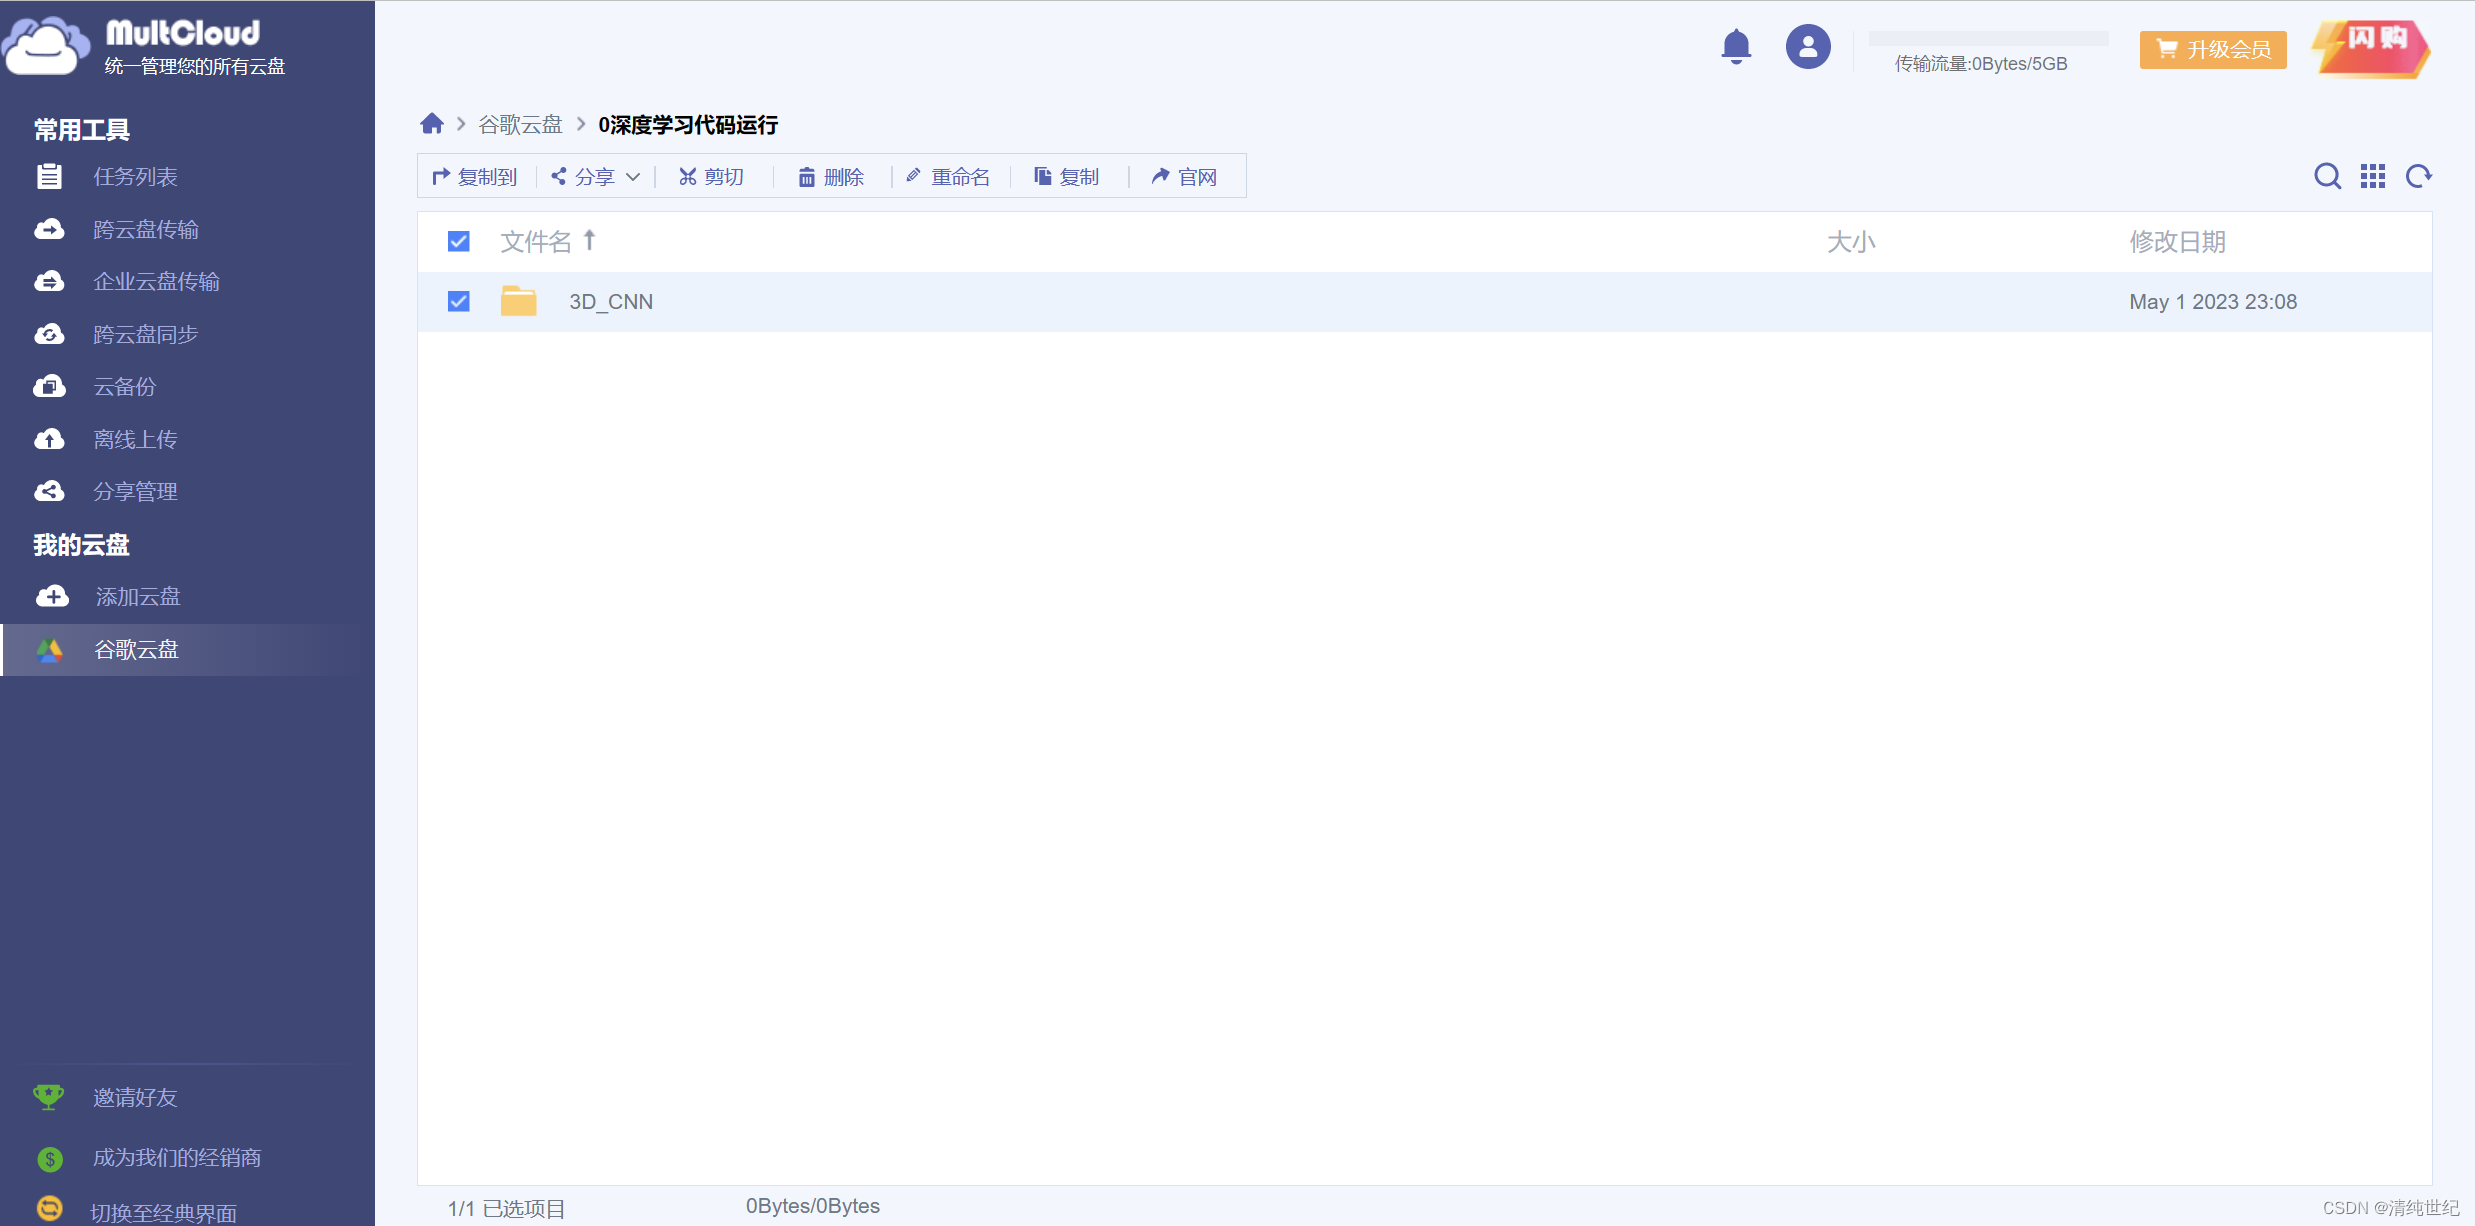Open Cloud Sync menu item
2475x1226 pixels.
(x=145, y=334)
